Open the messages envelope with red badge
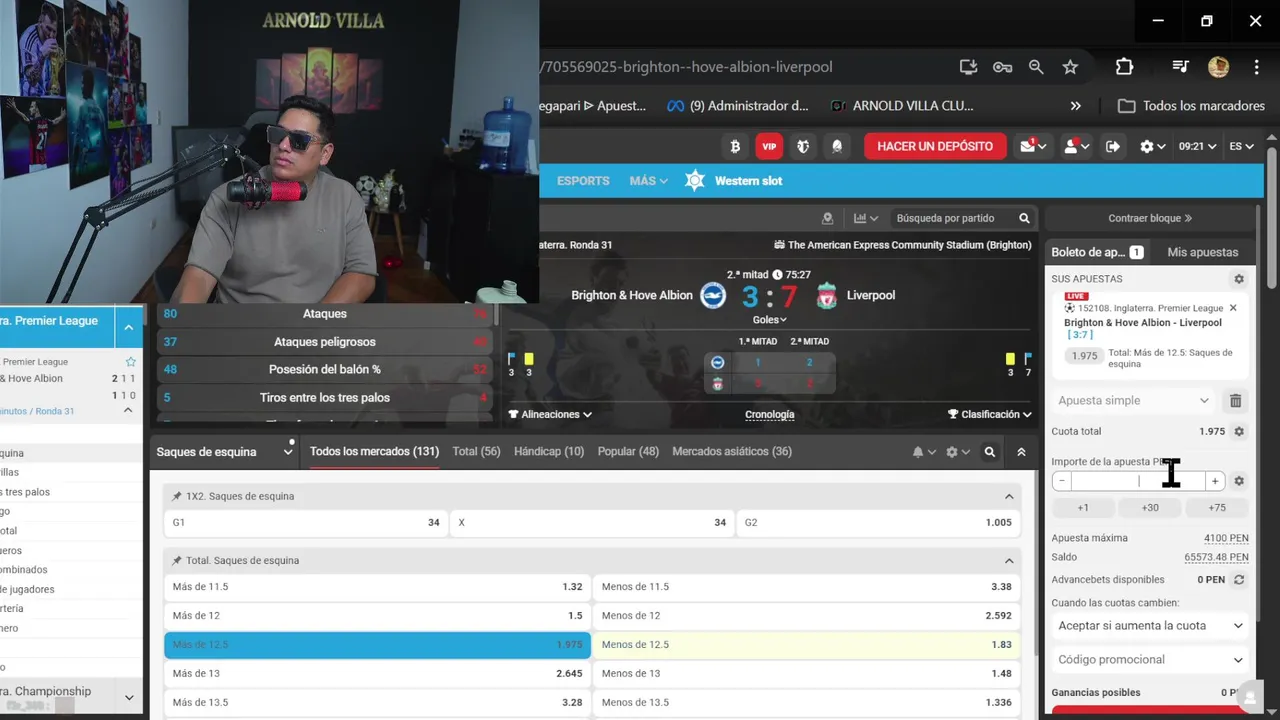The width and height of the screenshot is (1280, 720). 1032,146
